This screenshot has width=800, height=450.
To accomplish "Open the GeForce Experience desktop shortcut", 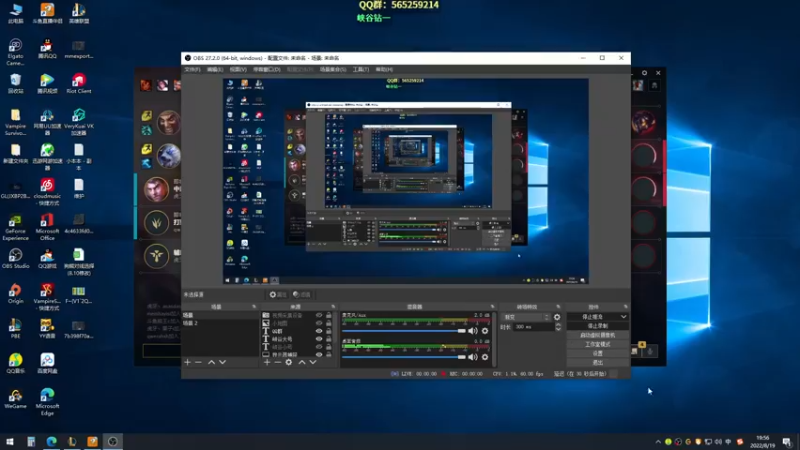I will pyautogui.click(x=15, y=227).
